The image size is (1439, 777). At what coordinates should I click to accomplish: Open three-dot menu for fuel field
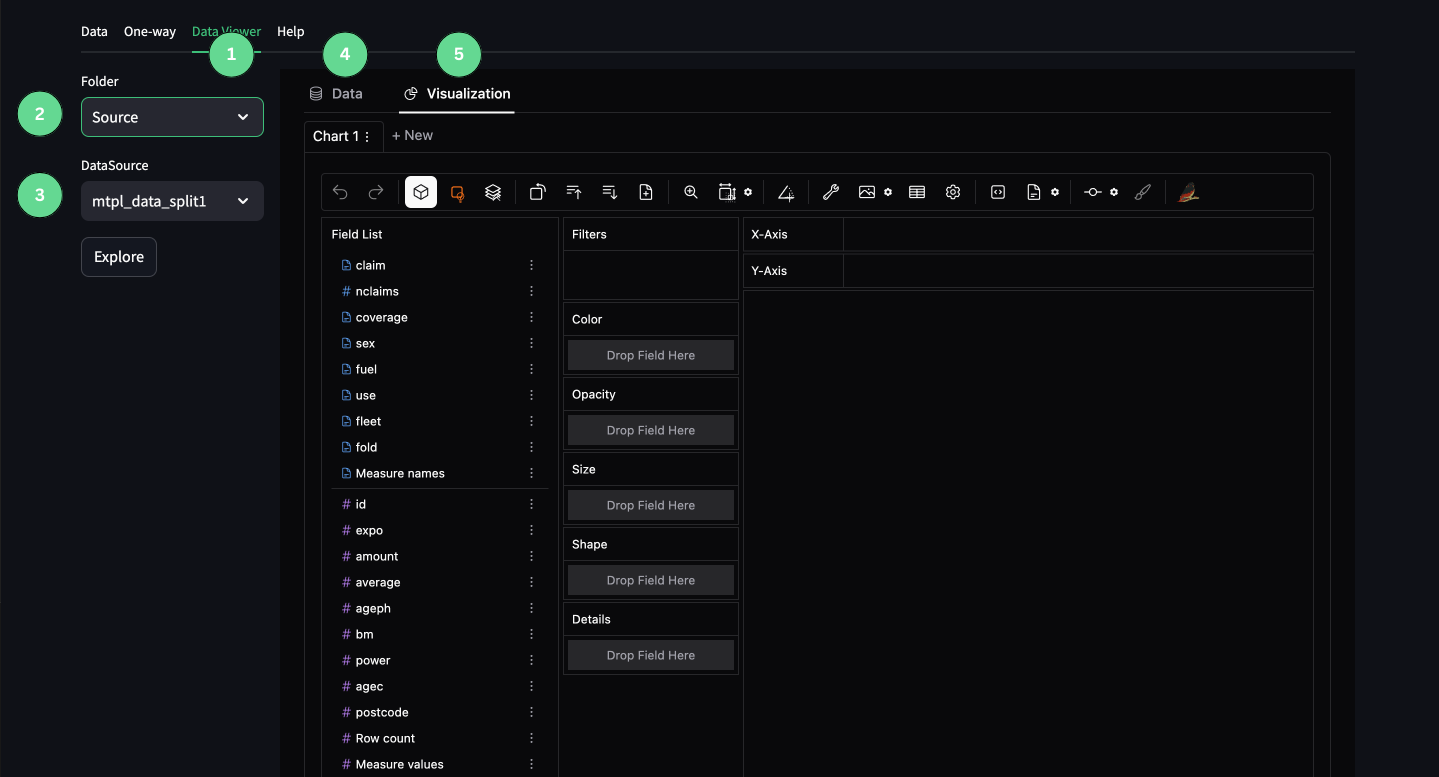coord(532,369)
